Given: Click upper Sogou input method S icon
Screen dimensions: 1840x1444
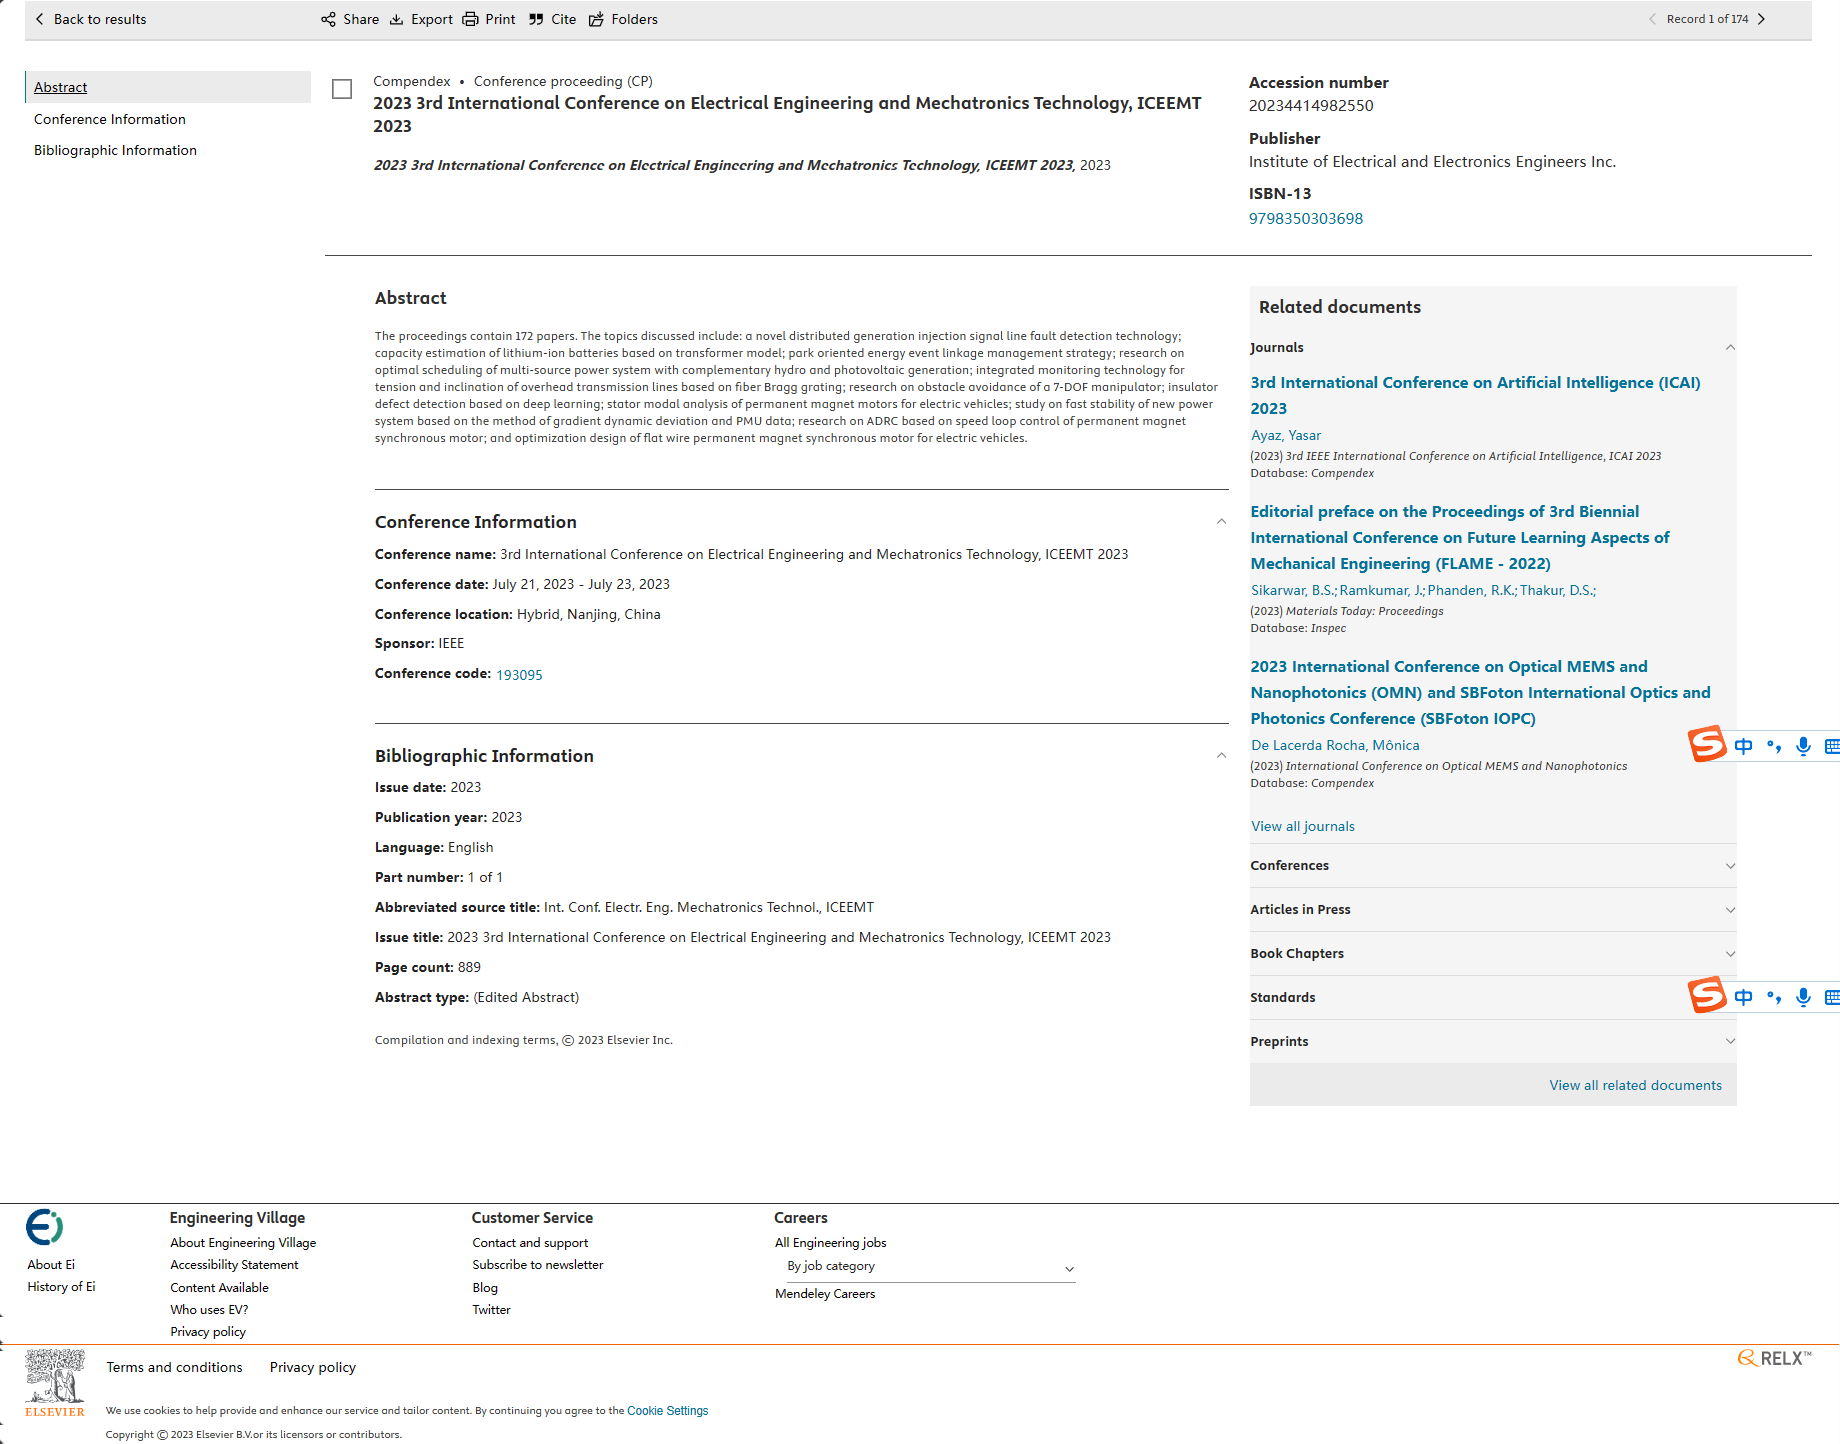Looking at the screenshot, I should point(1707,744).
